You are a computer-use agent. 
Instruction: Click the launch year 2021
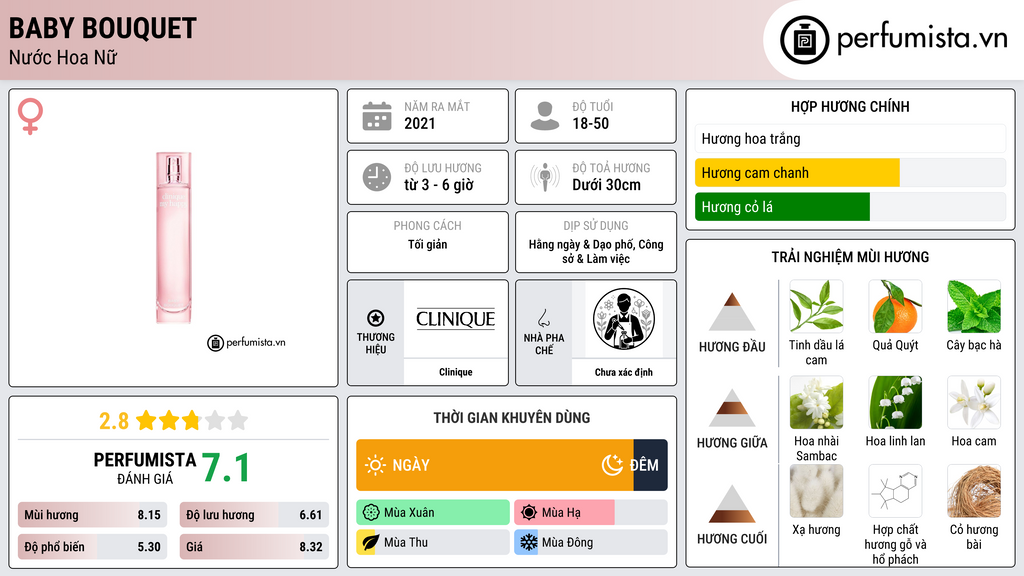point(419,123)
